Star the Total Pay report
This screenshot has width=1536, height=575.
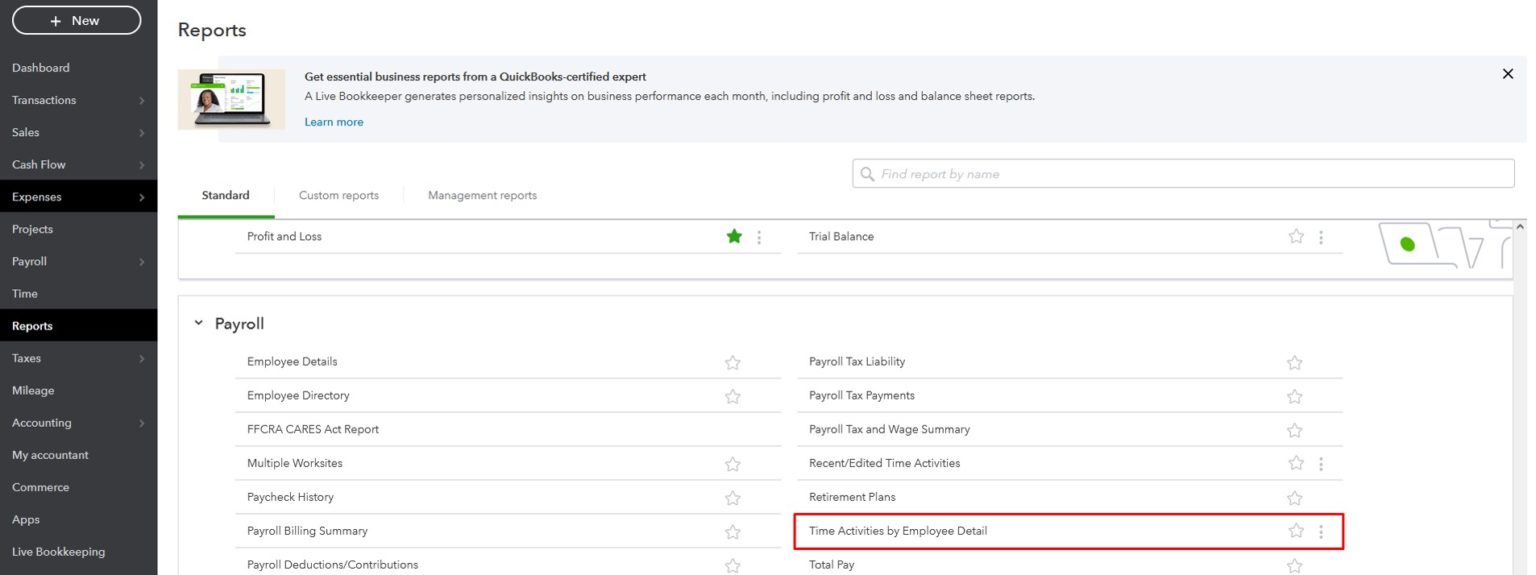pos(1295,566)
